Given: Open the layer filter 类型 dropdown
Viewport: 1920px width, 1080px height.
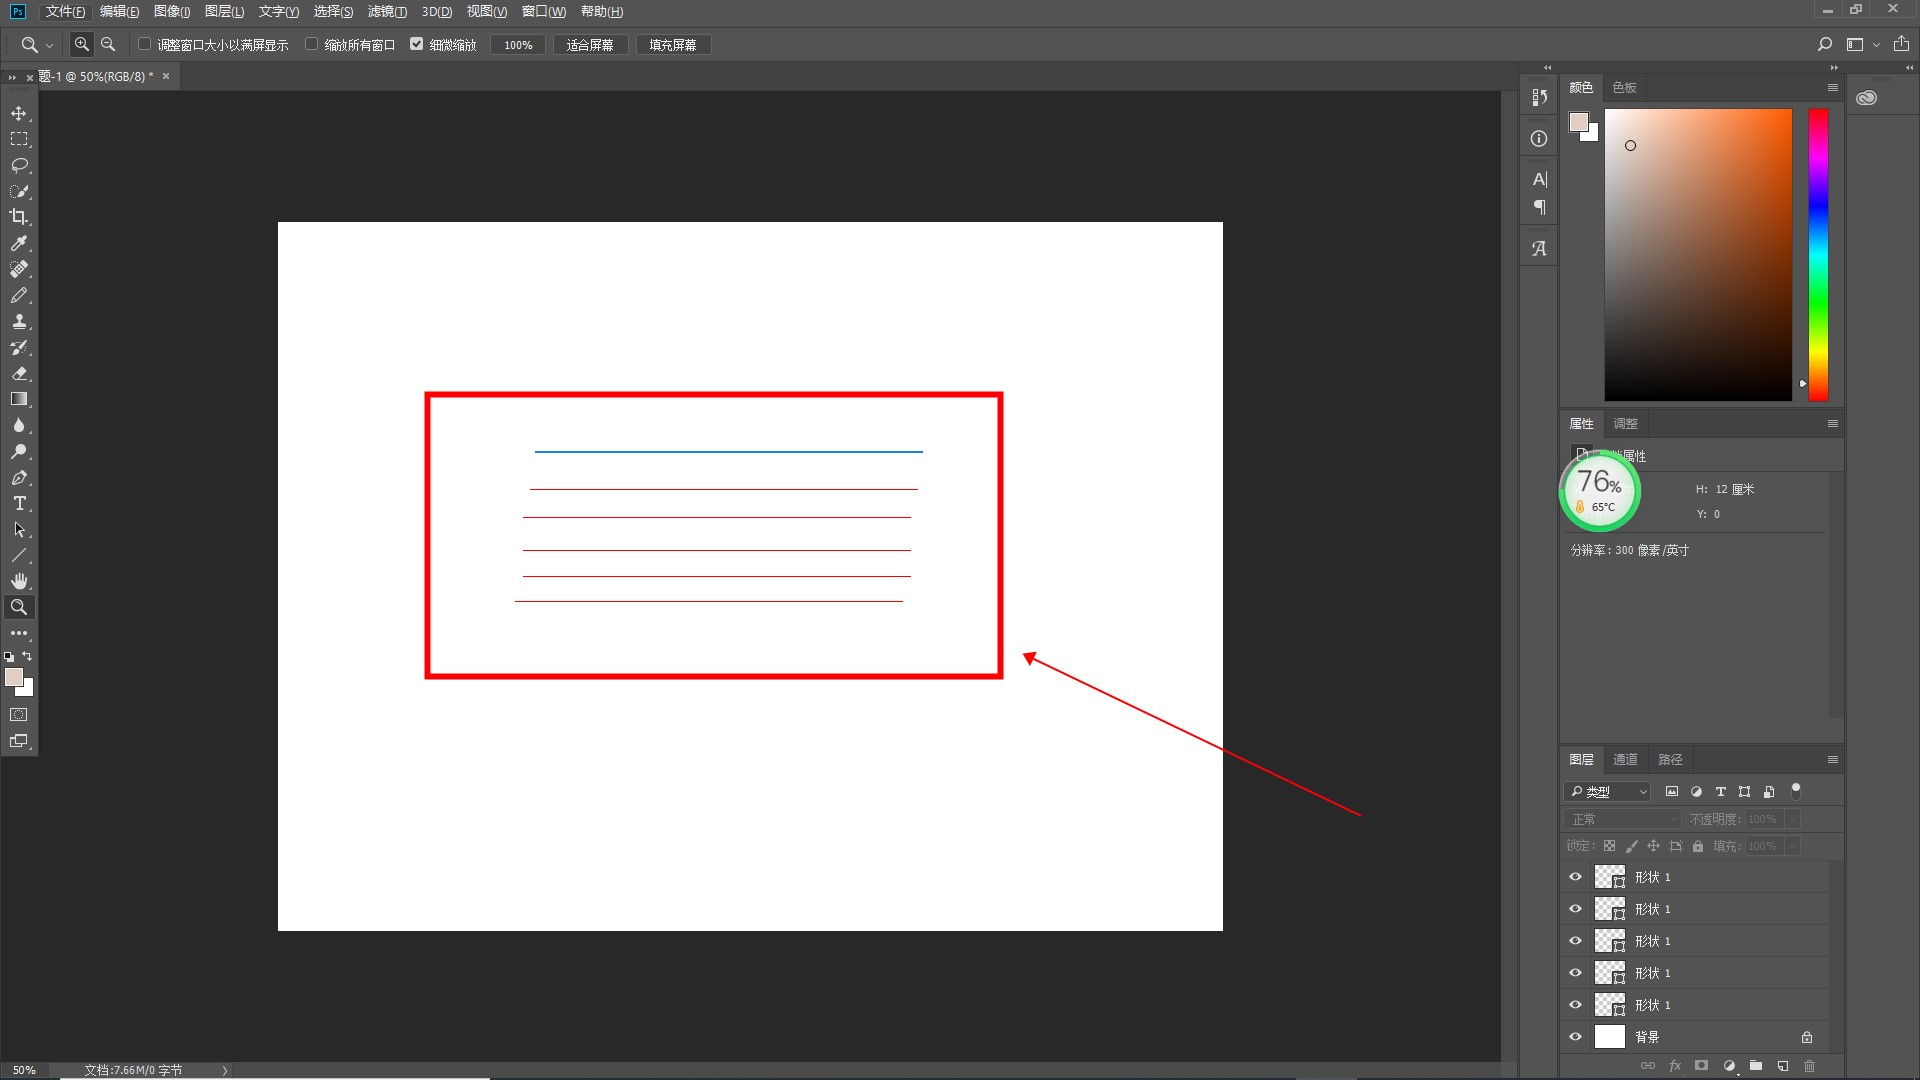Looking at the screenshot, I should pyautogui.click(x=1608, y=791).
